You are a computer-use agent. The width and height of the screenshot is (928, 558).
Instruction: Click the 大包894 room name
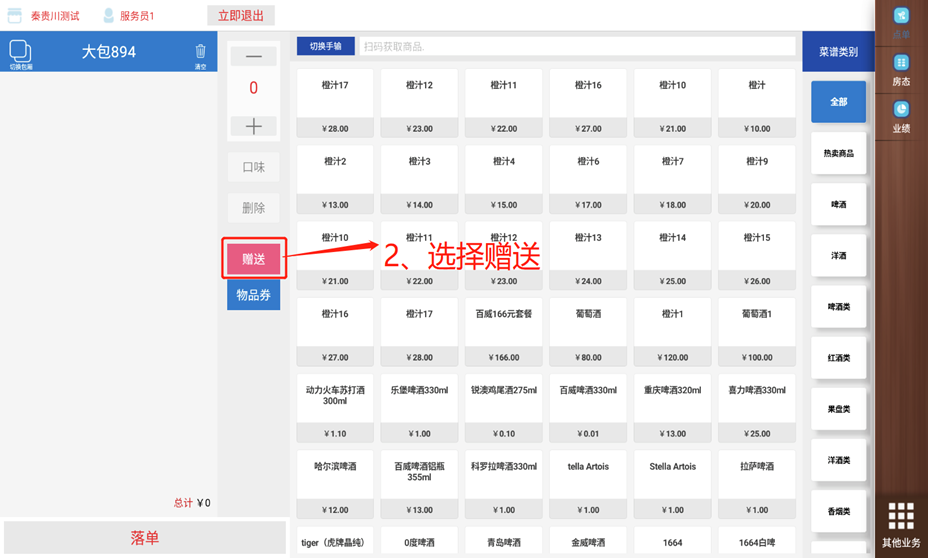coord(109,52)
